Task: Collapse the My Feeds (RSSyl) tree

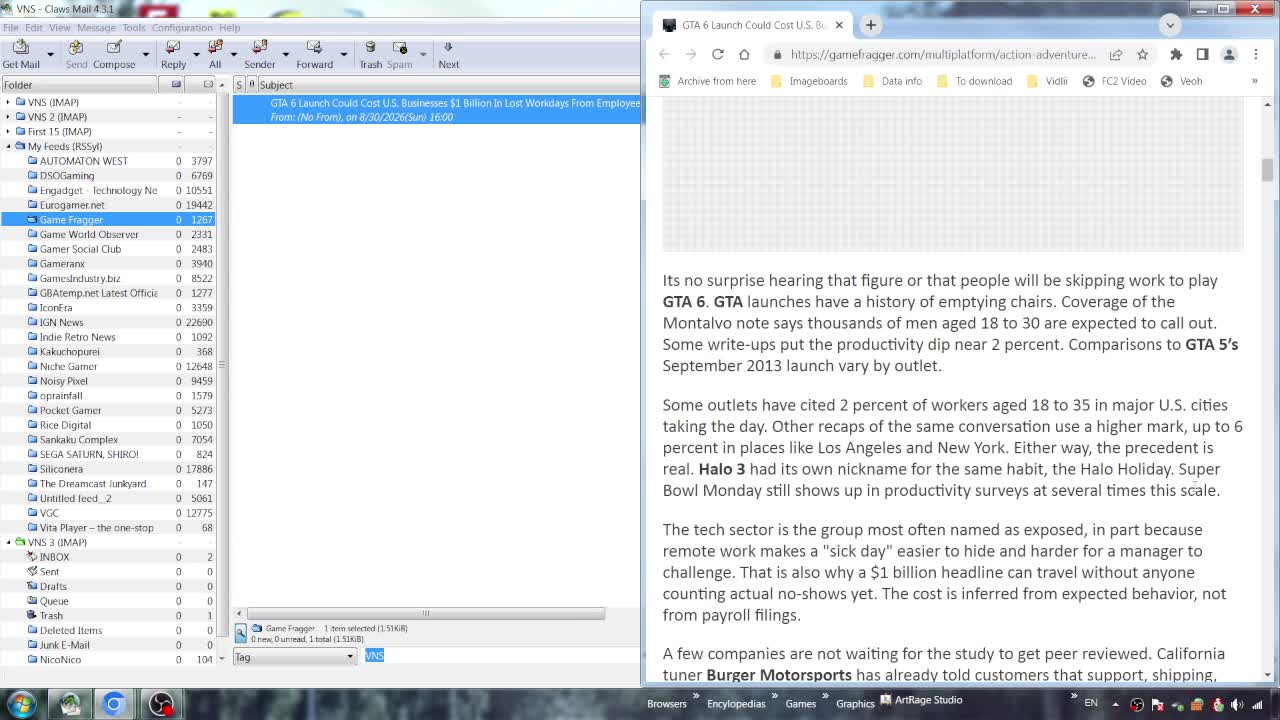Action: click(8, 146)
